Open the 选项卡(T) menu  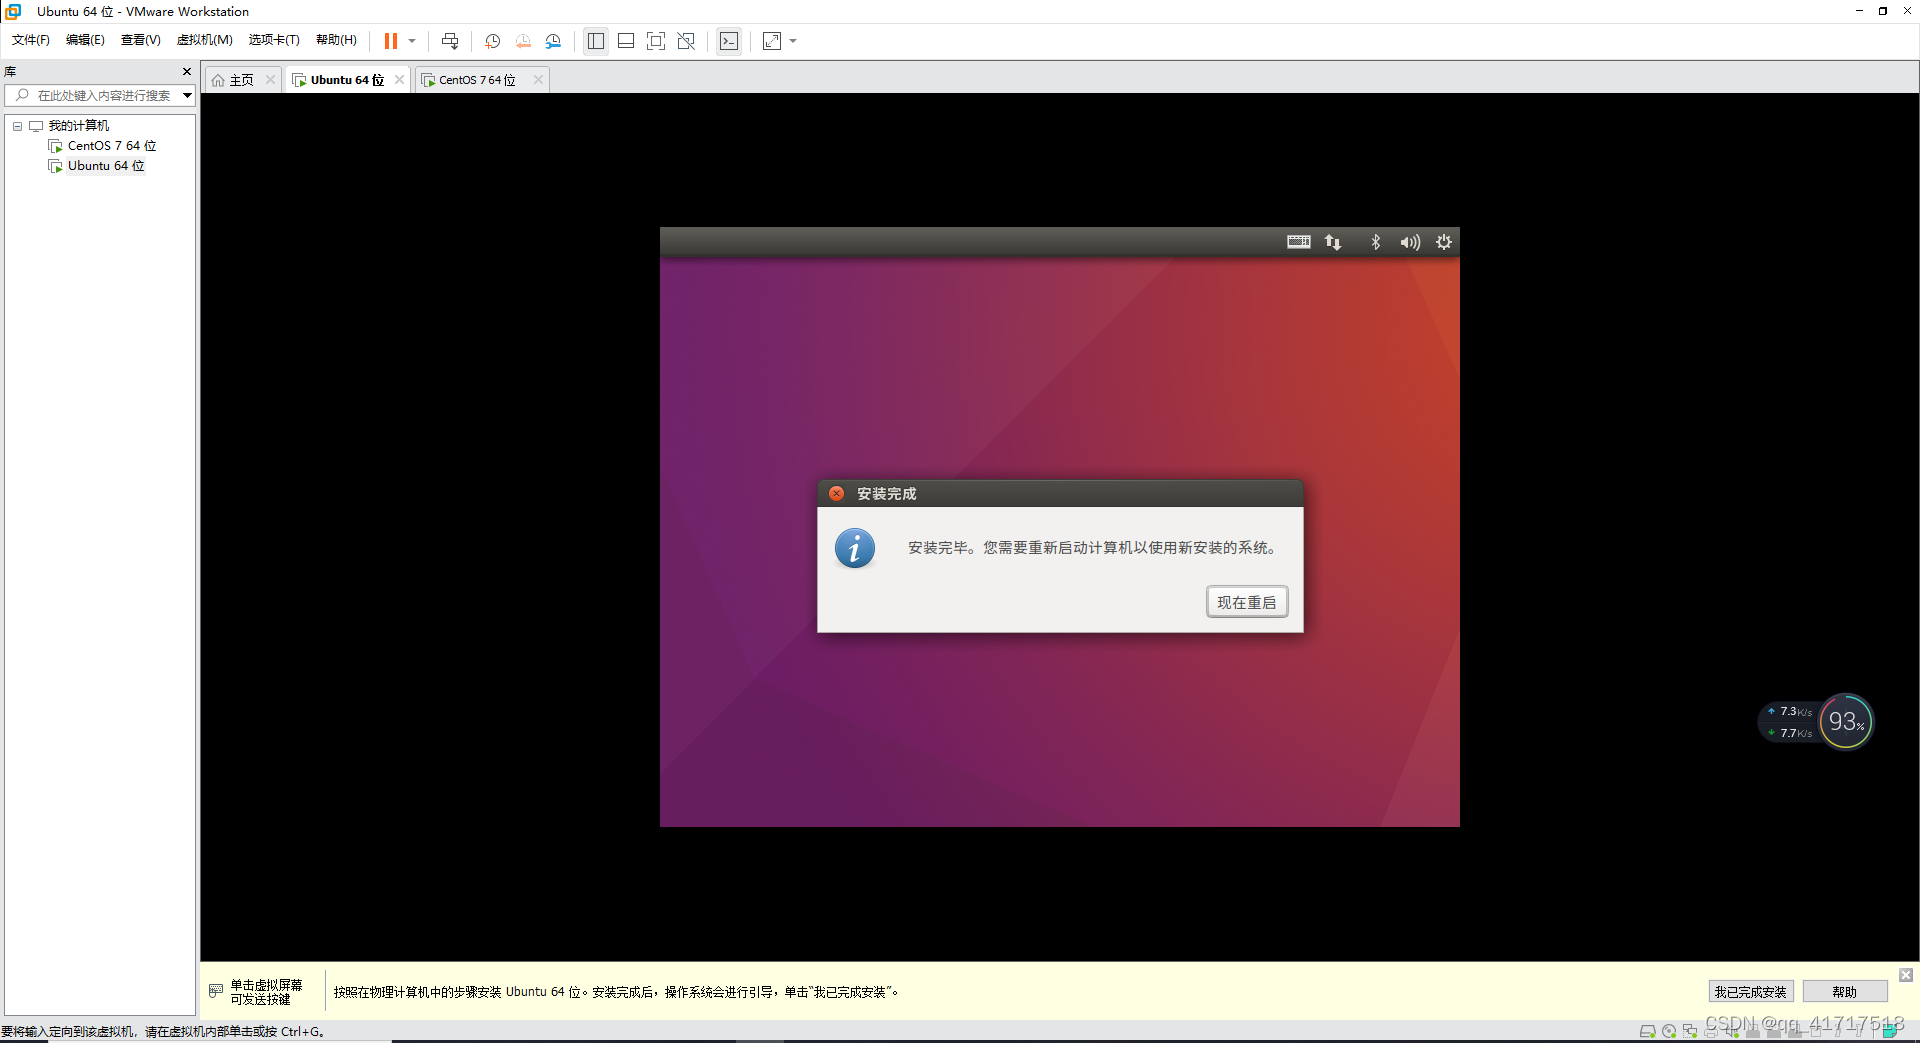click(274, 40)
